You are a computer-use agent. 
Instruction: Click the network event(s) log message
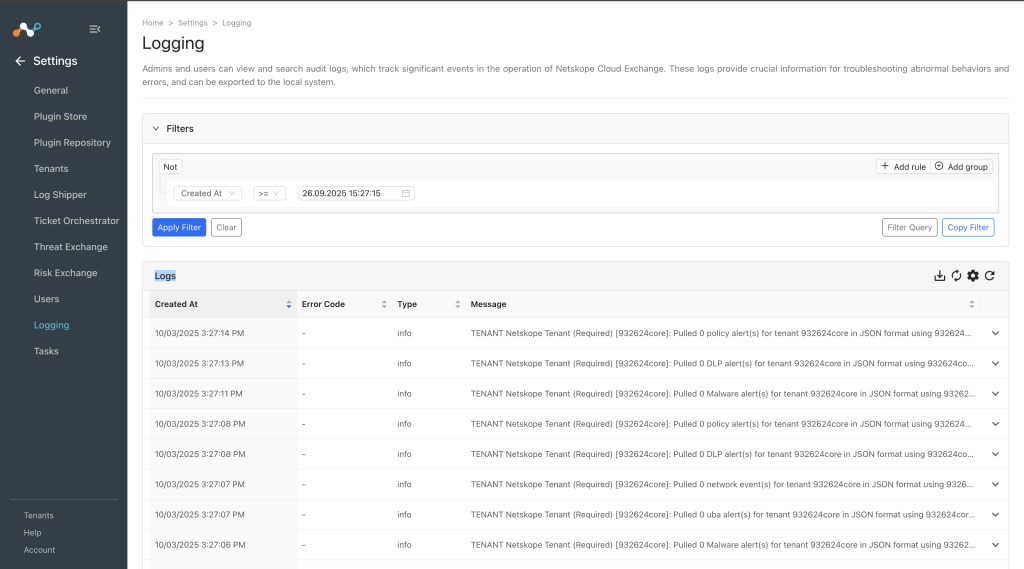click(x=722, y=484)
